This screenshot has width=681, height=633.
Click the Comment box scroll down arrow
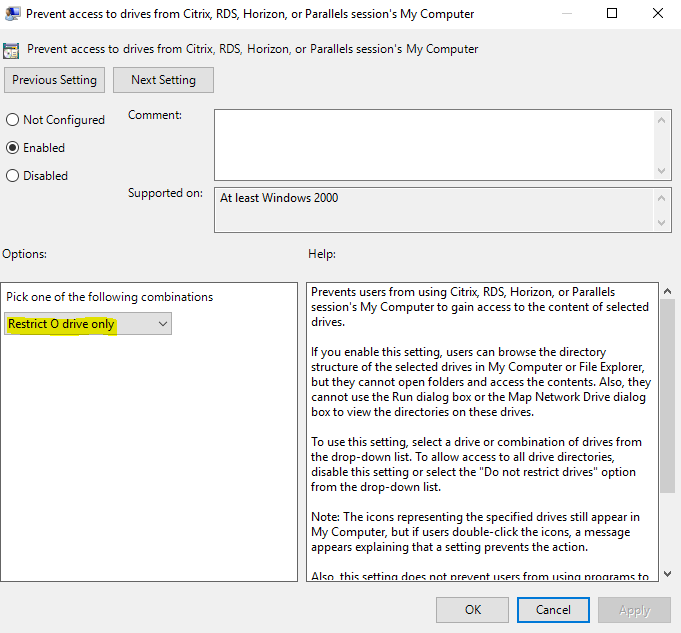663,171
